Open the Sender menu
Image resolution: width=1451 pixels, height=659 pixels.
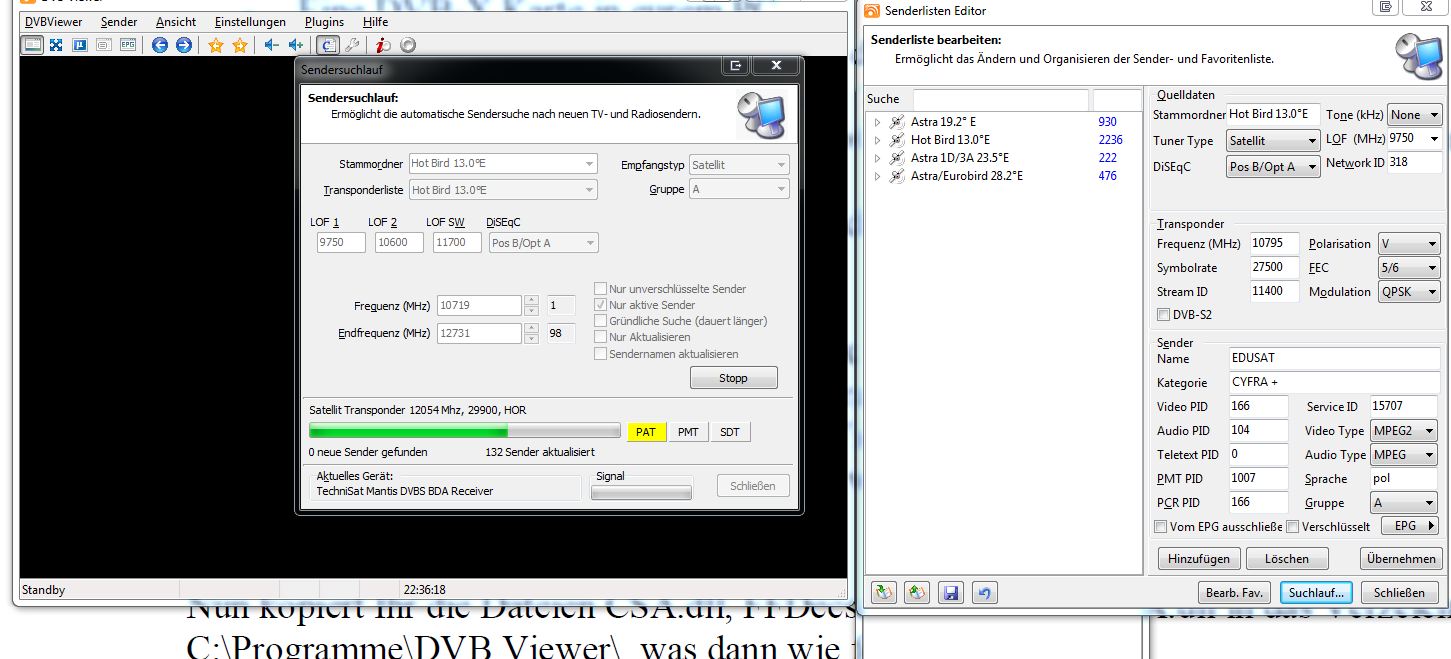119,22
